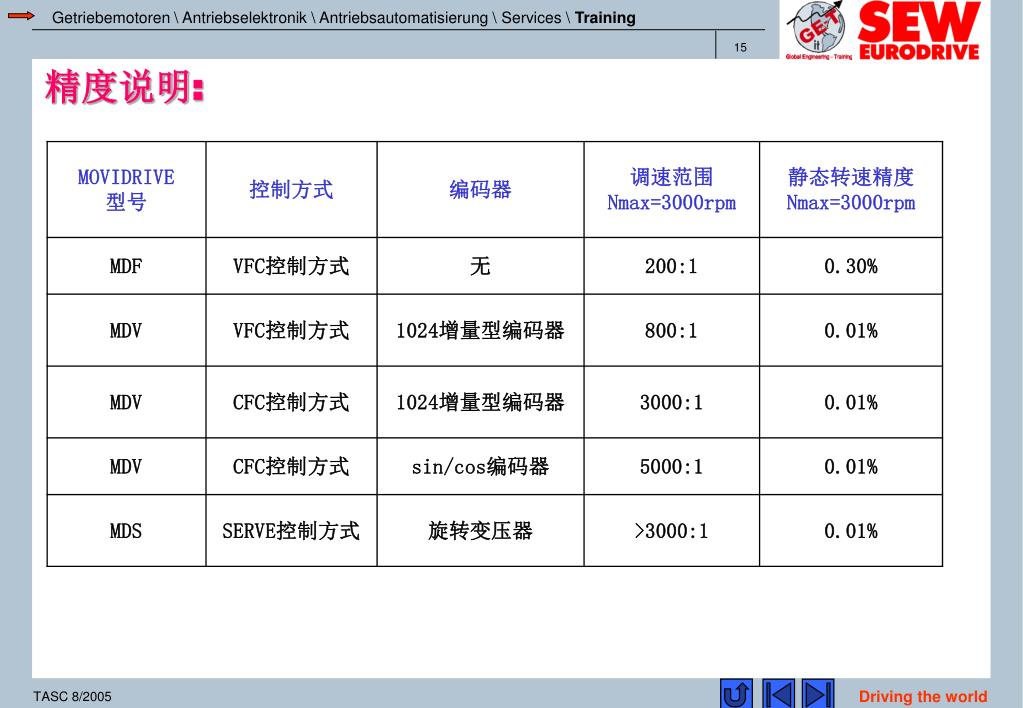
Task: Select the MDF model cell
Action: click(127, 266)
